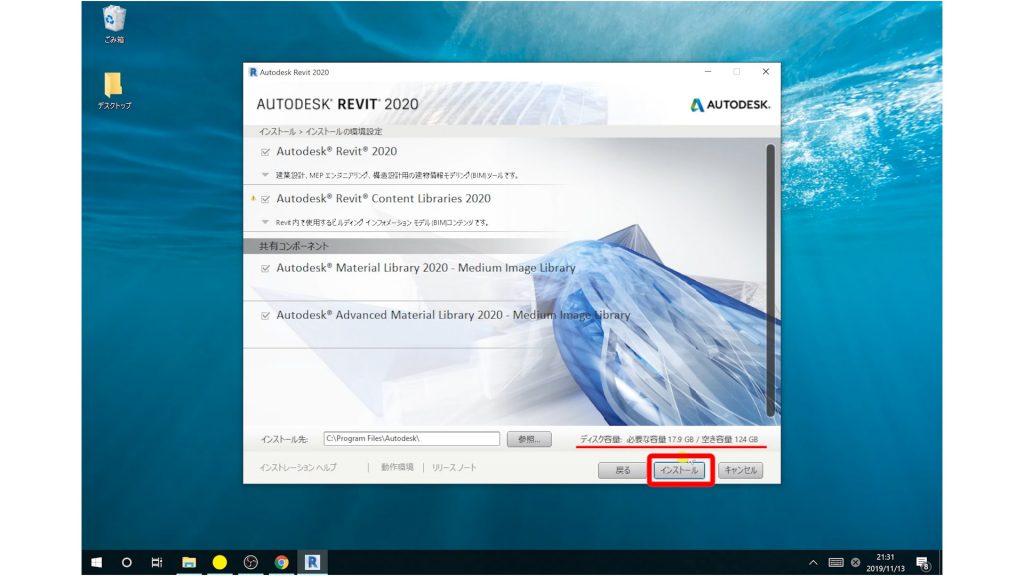Open the インストレーション ヘルプ link
This screenshot has height=576, width=1024.
point(298,467)
